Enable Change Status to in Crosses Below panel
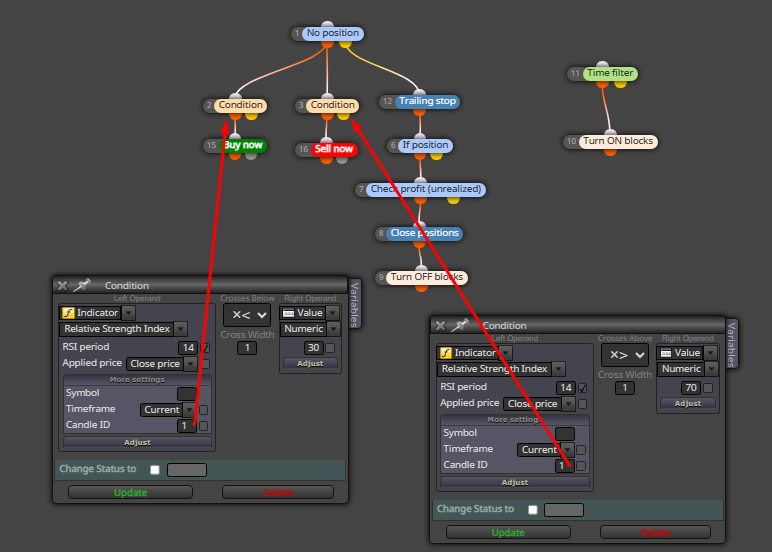 (155, 470)
